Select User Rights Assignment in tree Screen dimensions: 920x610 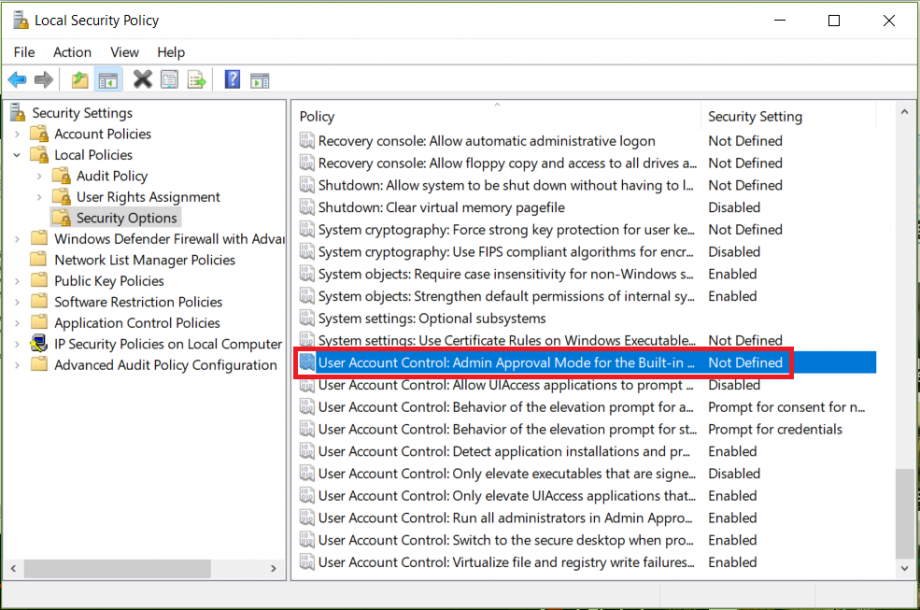click(x=148, y=197)
